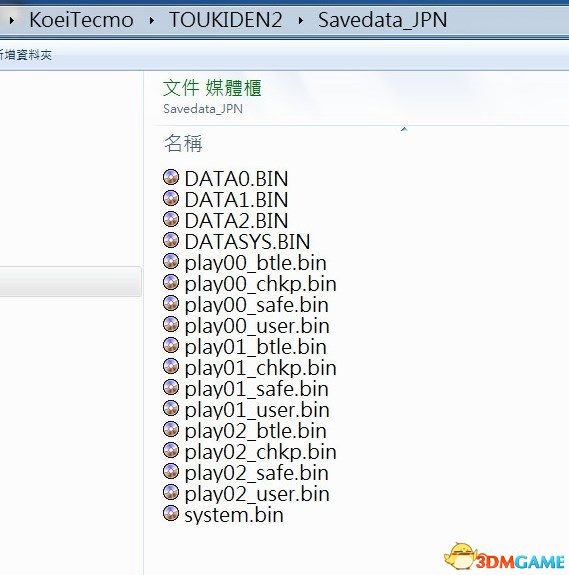This screenshot has height=575, width=569.
Task: Sort files by the 名稱 column header
Action: (x=183, y=143)
